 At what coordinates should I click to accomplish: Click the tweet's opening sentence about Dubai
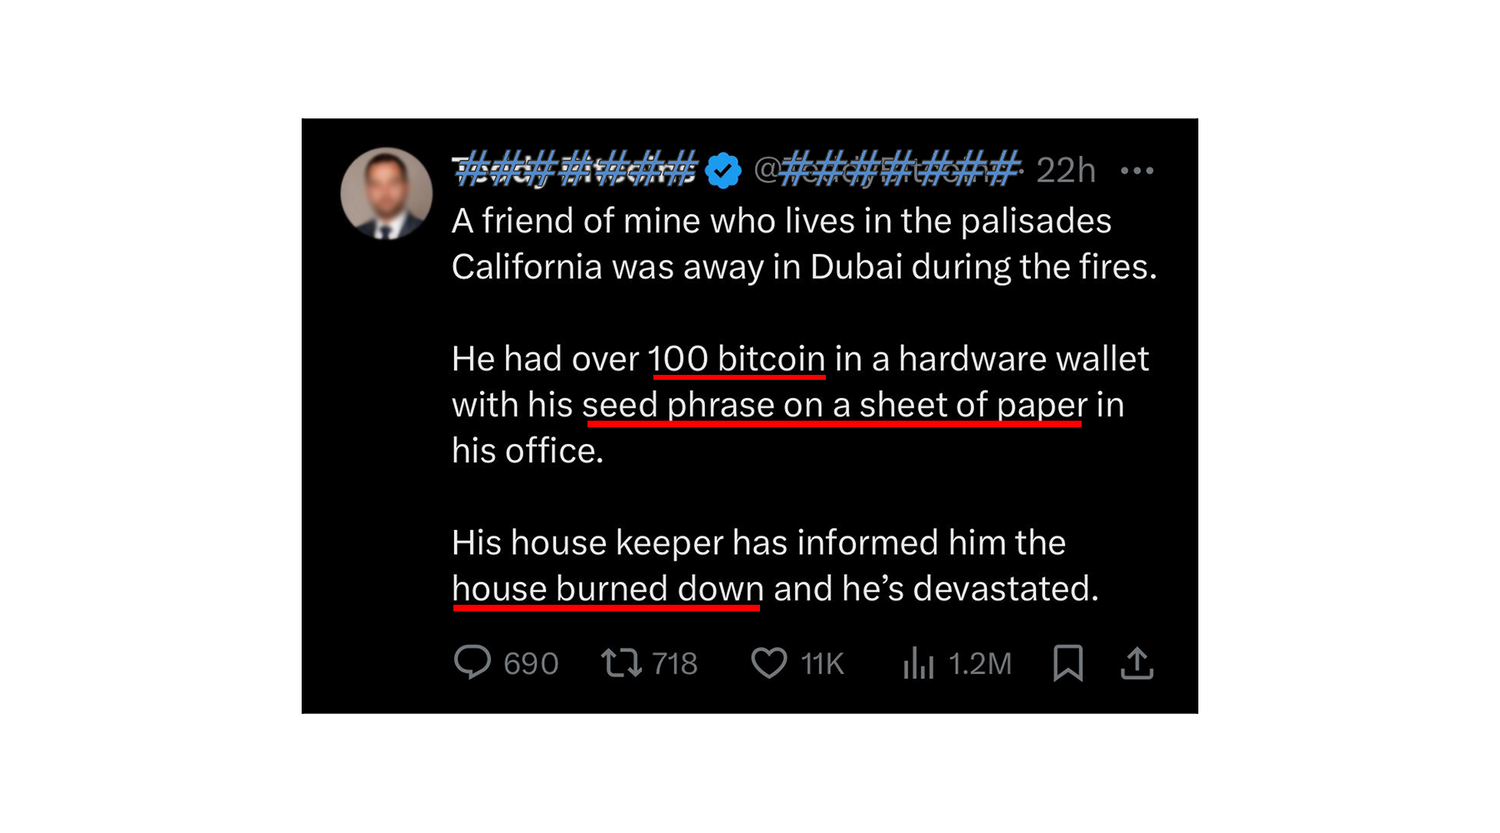803,244
